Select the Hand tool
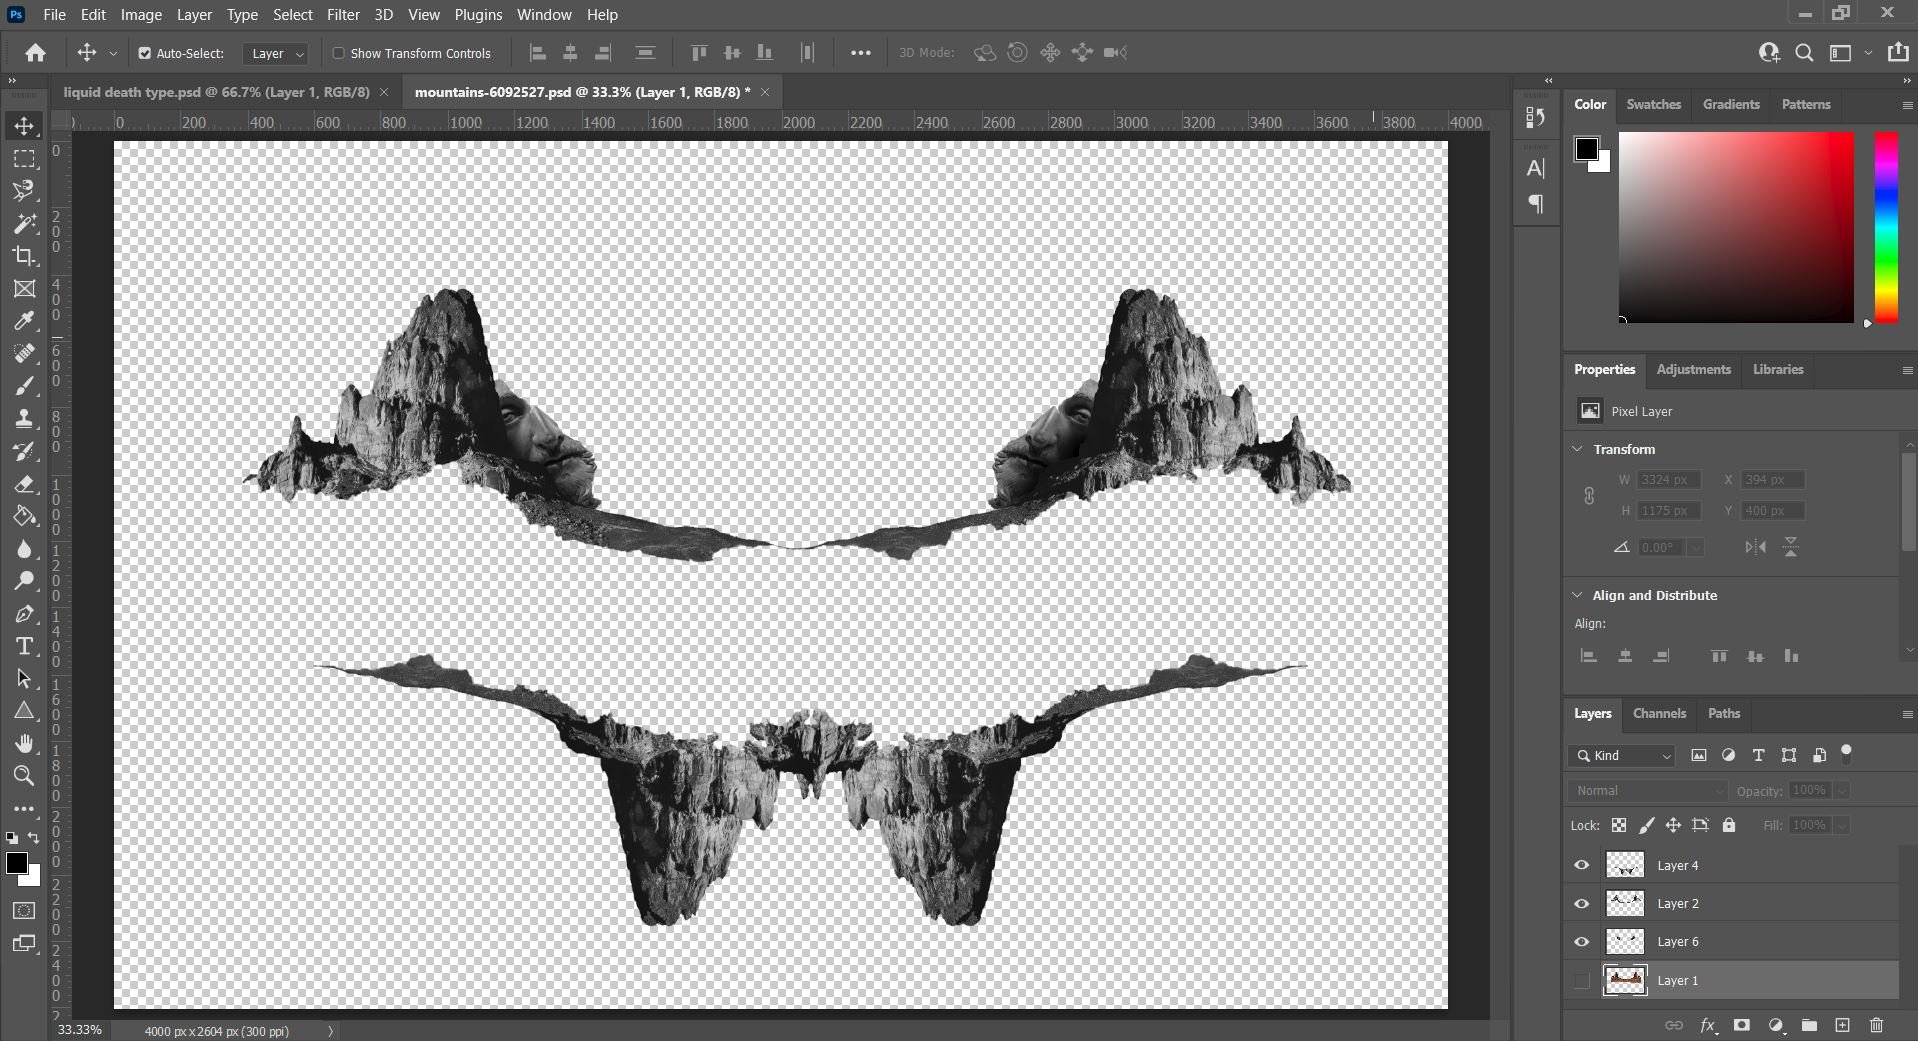1918x1041 pixels. (24, 744)
